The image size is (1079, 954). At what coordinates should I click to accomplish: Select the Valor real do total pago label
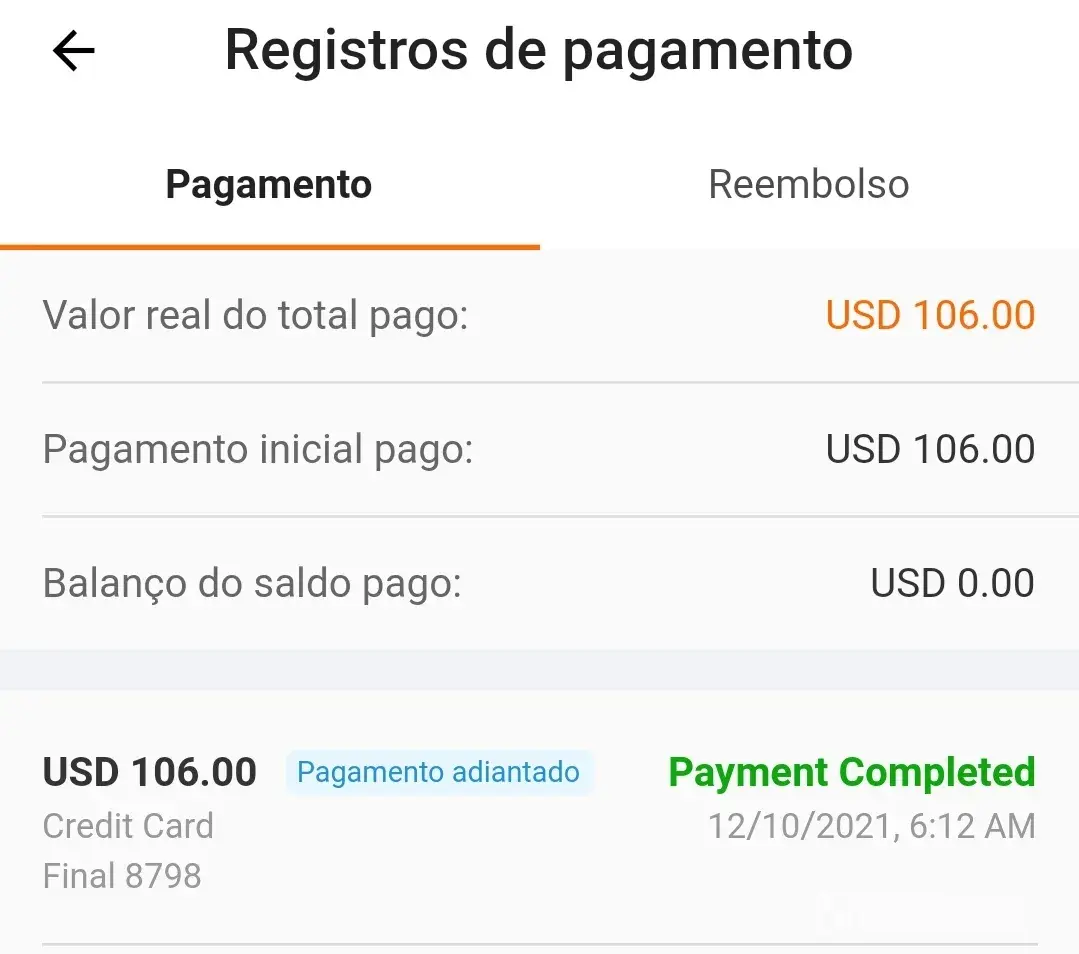point(255,316)
